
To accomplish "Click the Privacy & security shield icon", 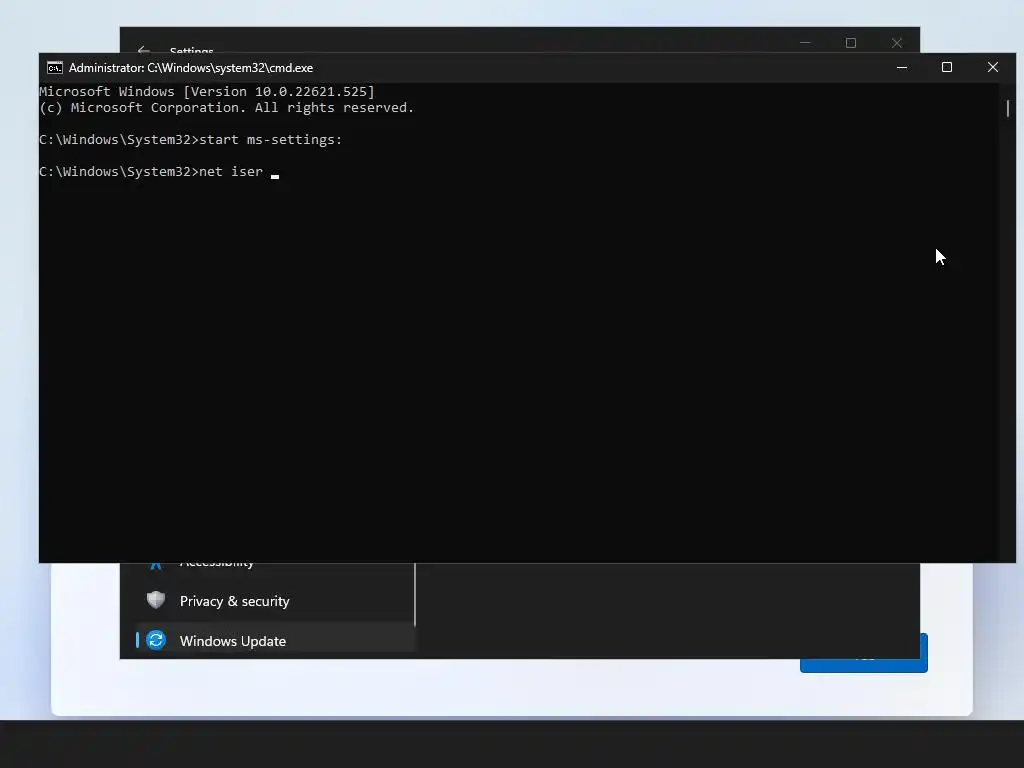I will 155,600.
